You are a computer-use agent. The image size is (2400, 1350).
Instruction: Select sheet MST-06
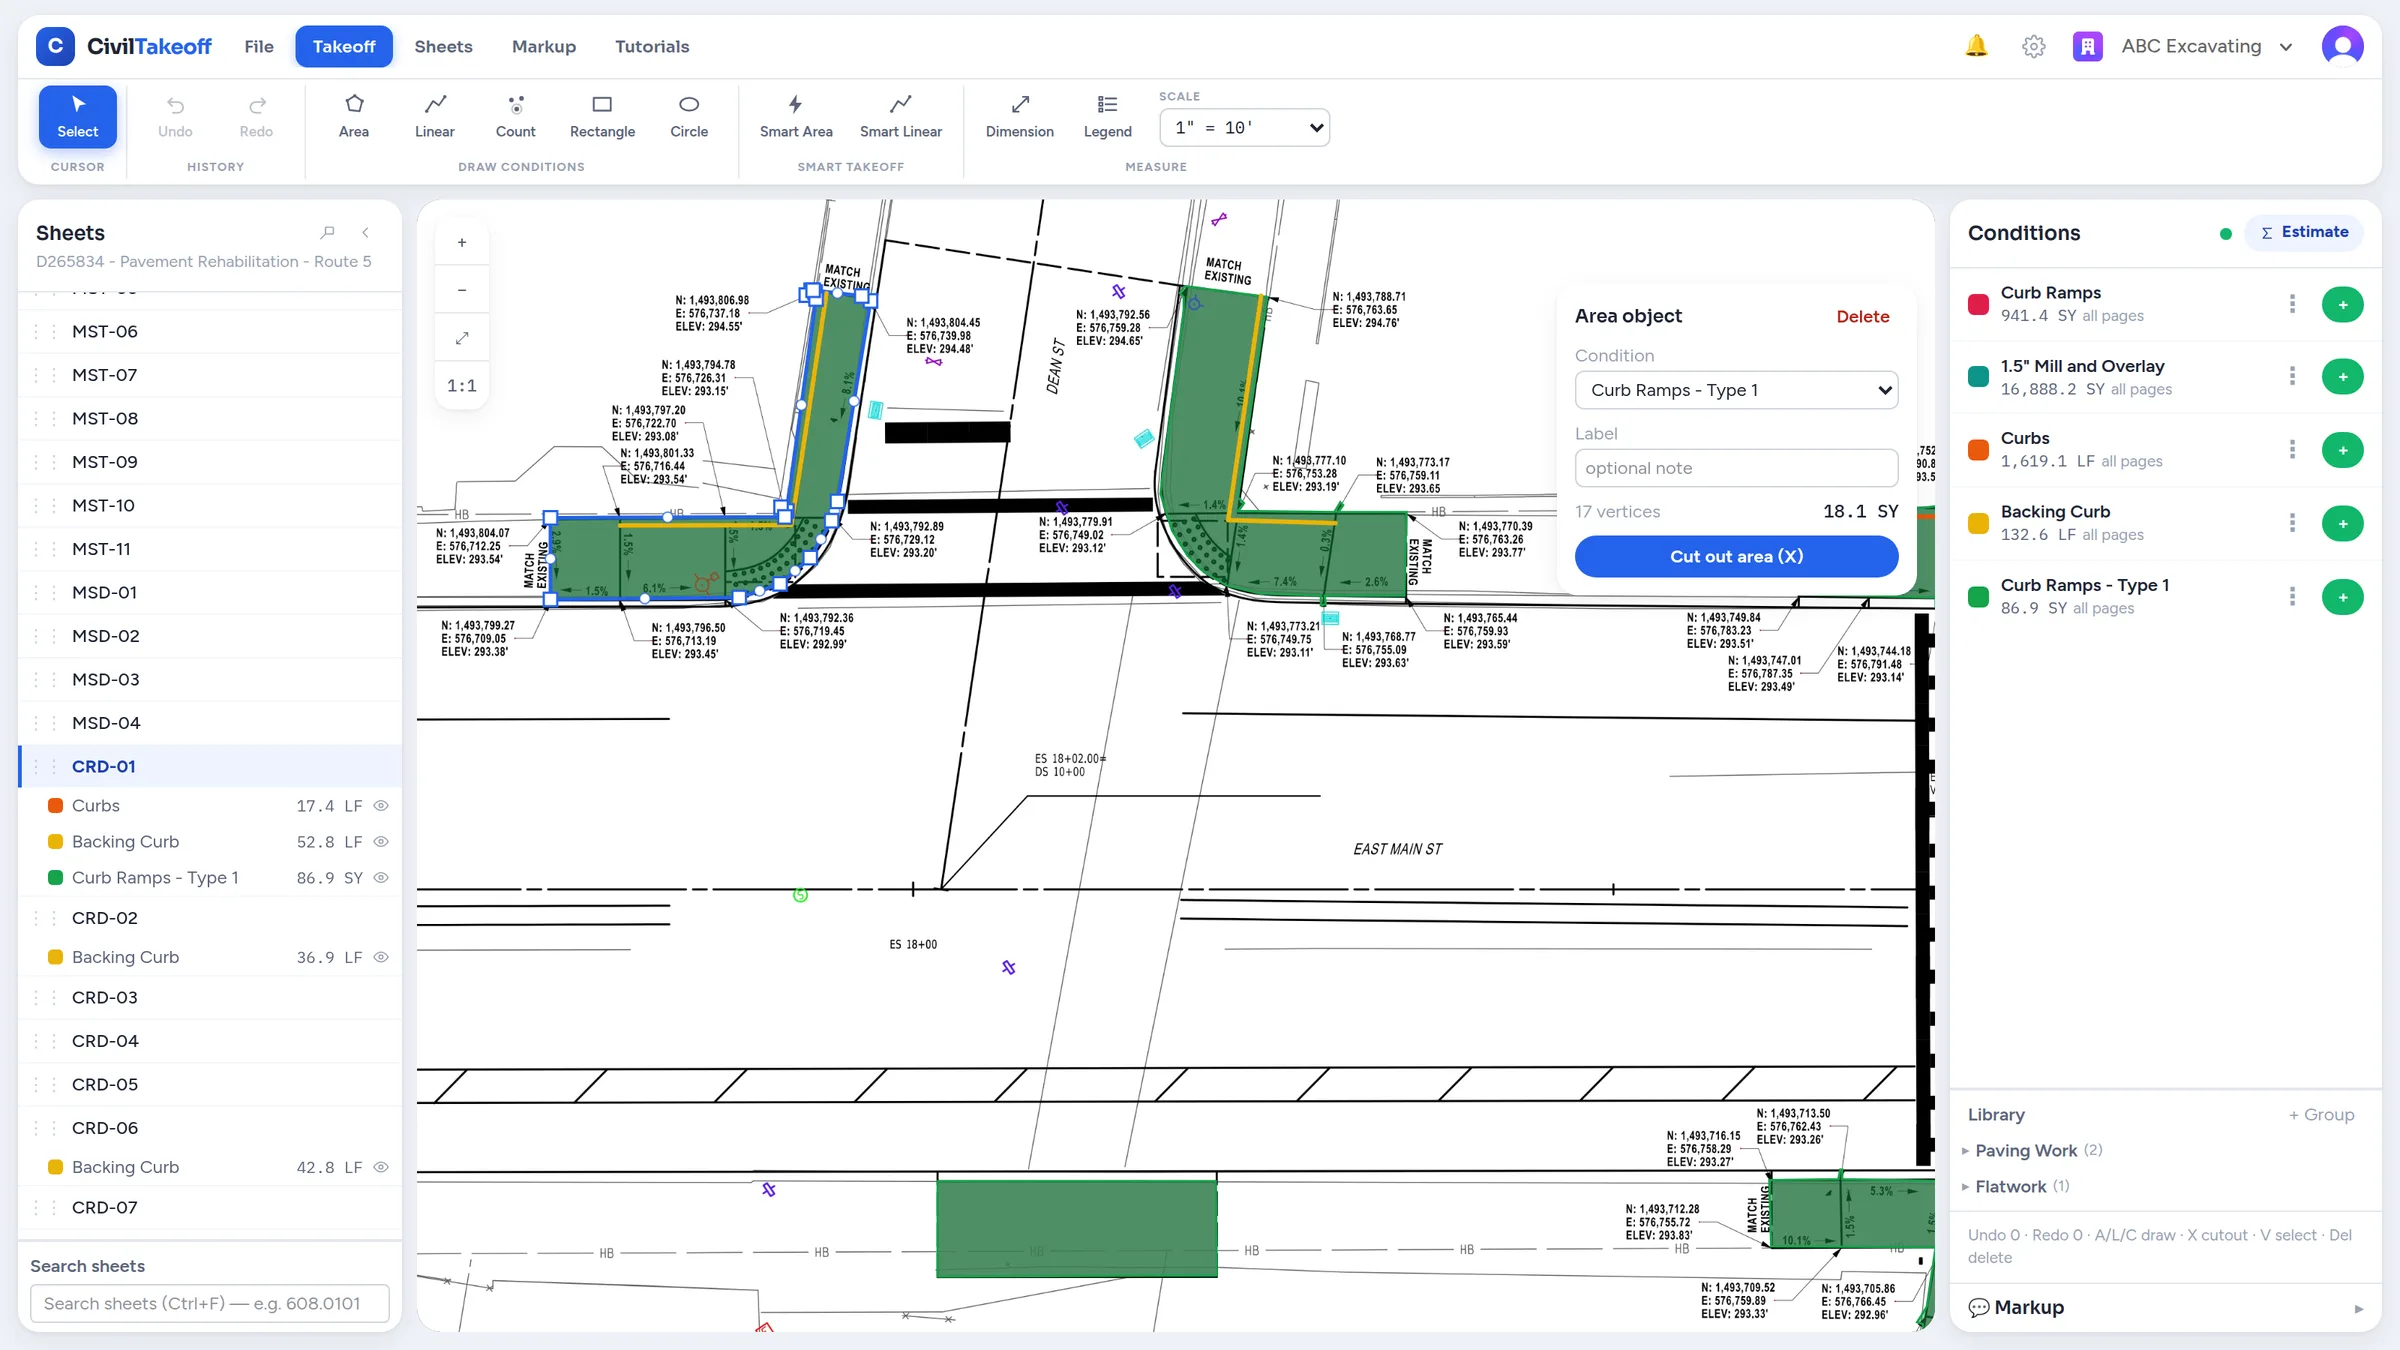point(210,332)
